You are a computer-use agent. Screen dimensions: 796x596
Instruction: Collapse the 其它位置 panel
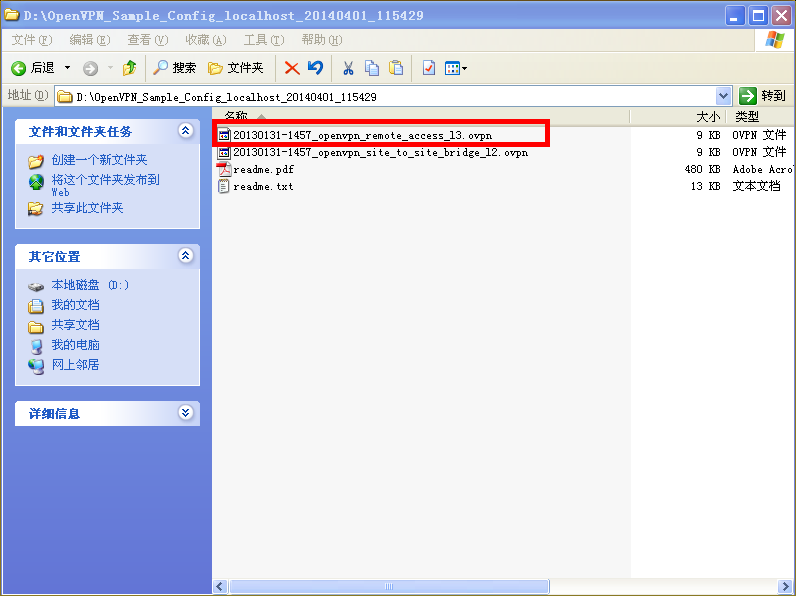click(x=186, y=256)
